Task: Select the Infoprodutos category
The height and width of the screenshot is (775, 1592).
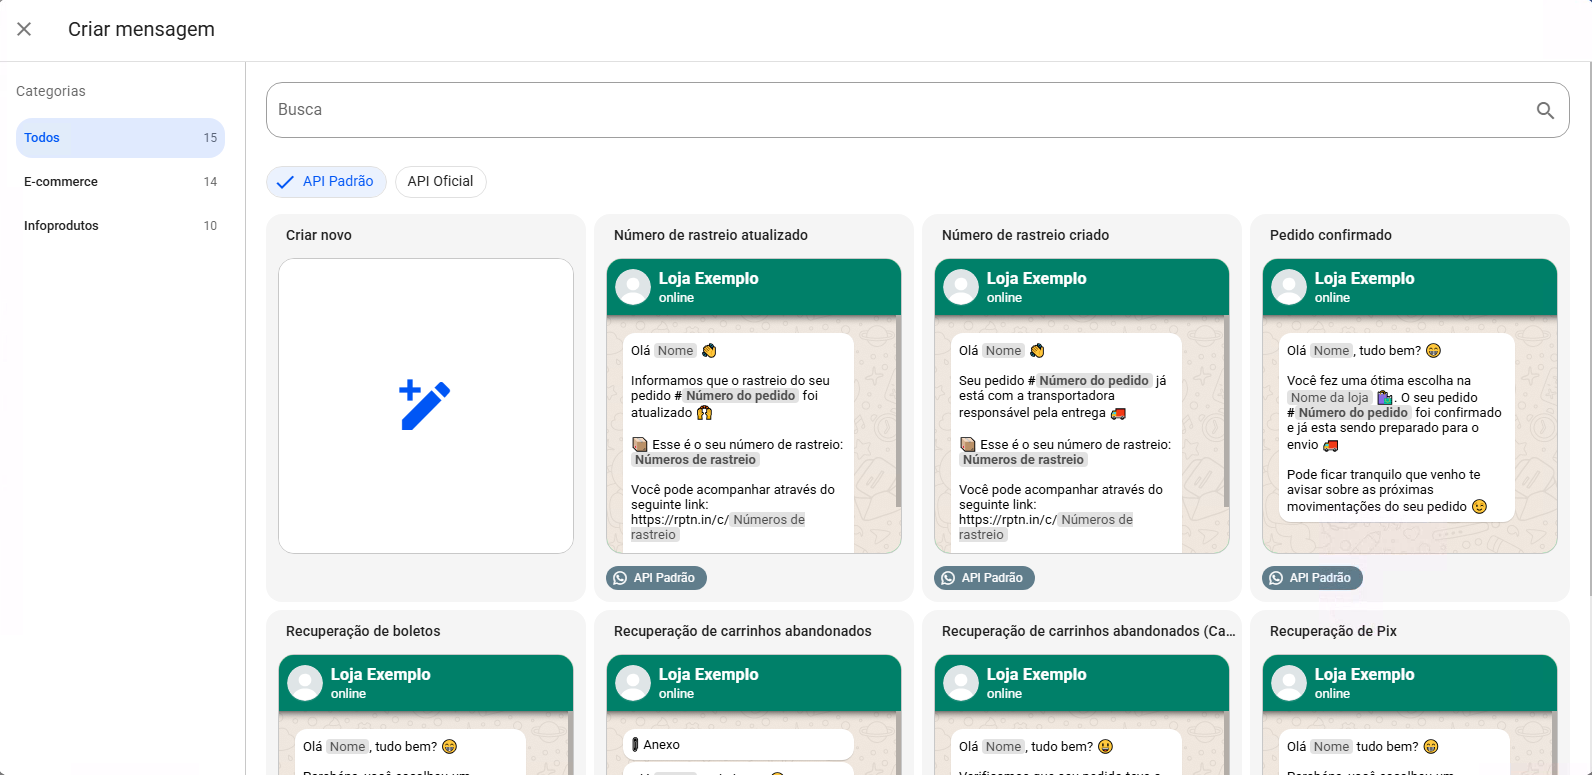Action: [120, 226]
